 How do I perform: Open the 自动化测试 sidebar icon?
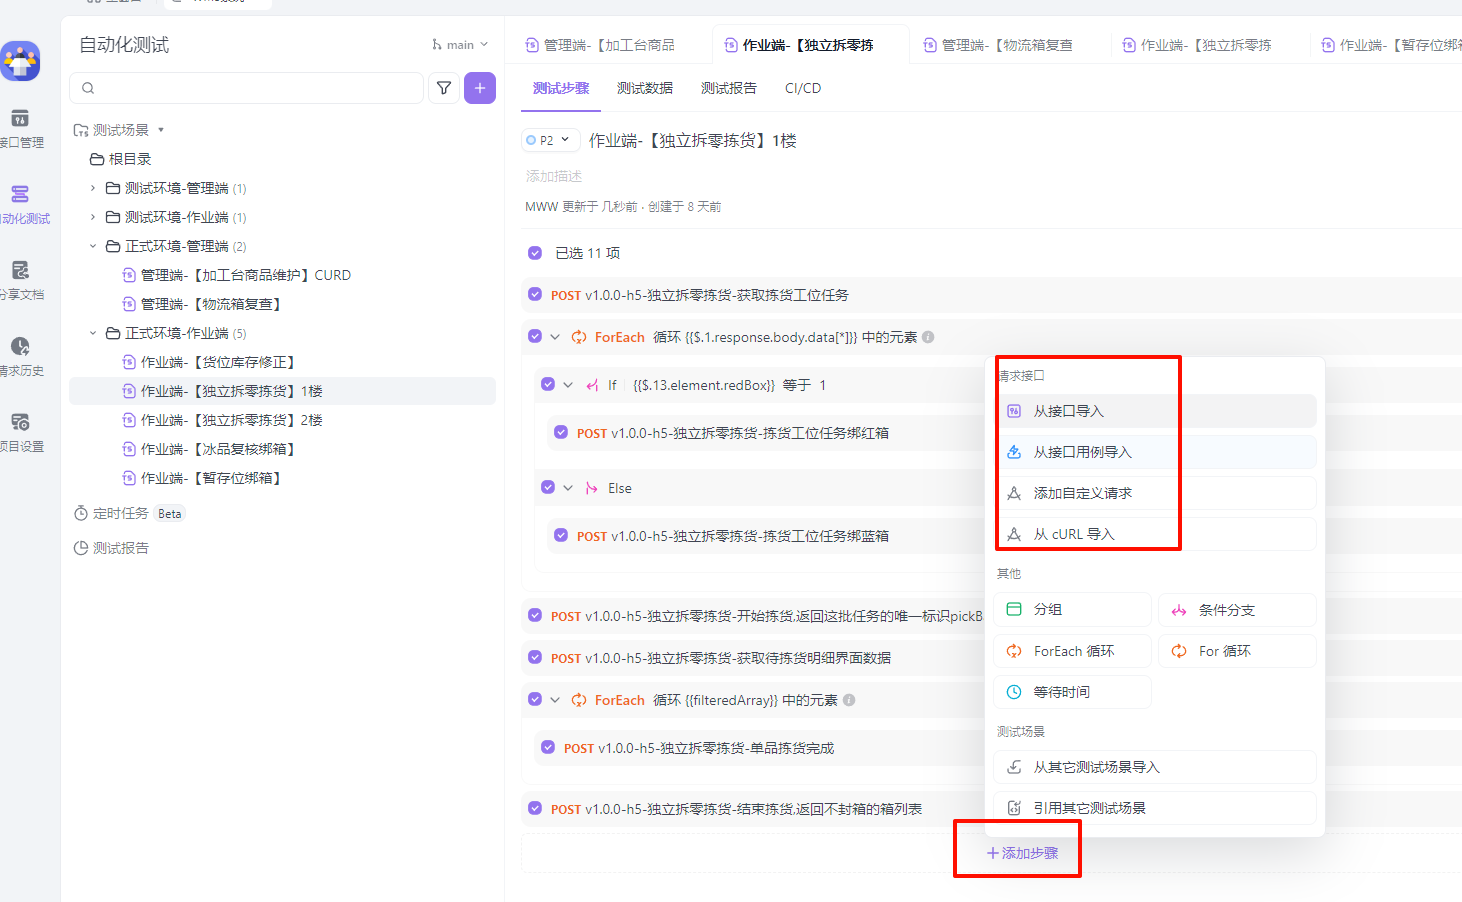click(x=20, y=194)
